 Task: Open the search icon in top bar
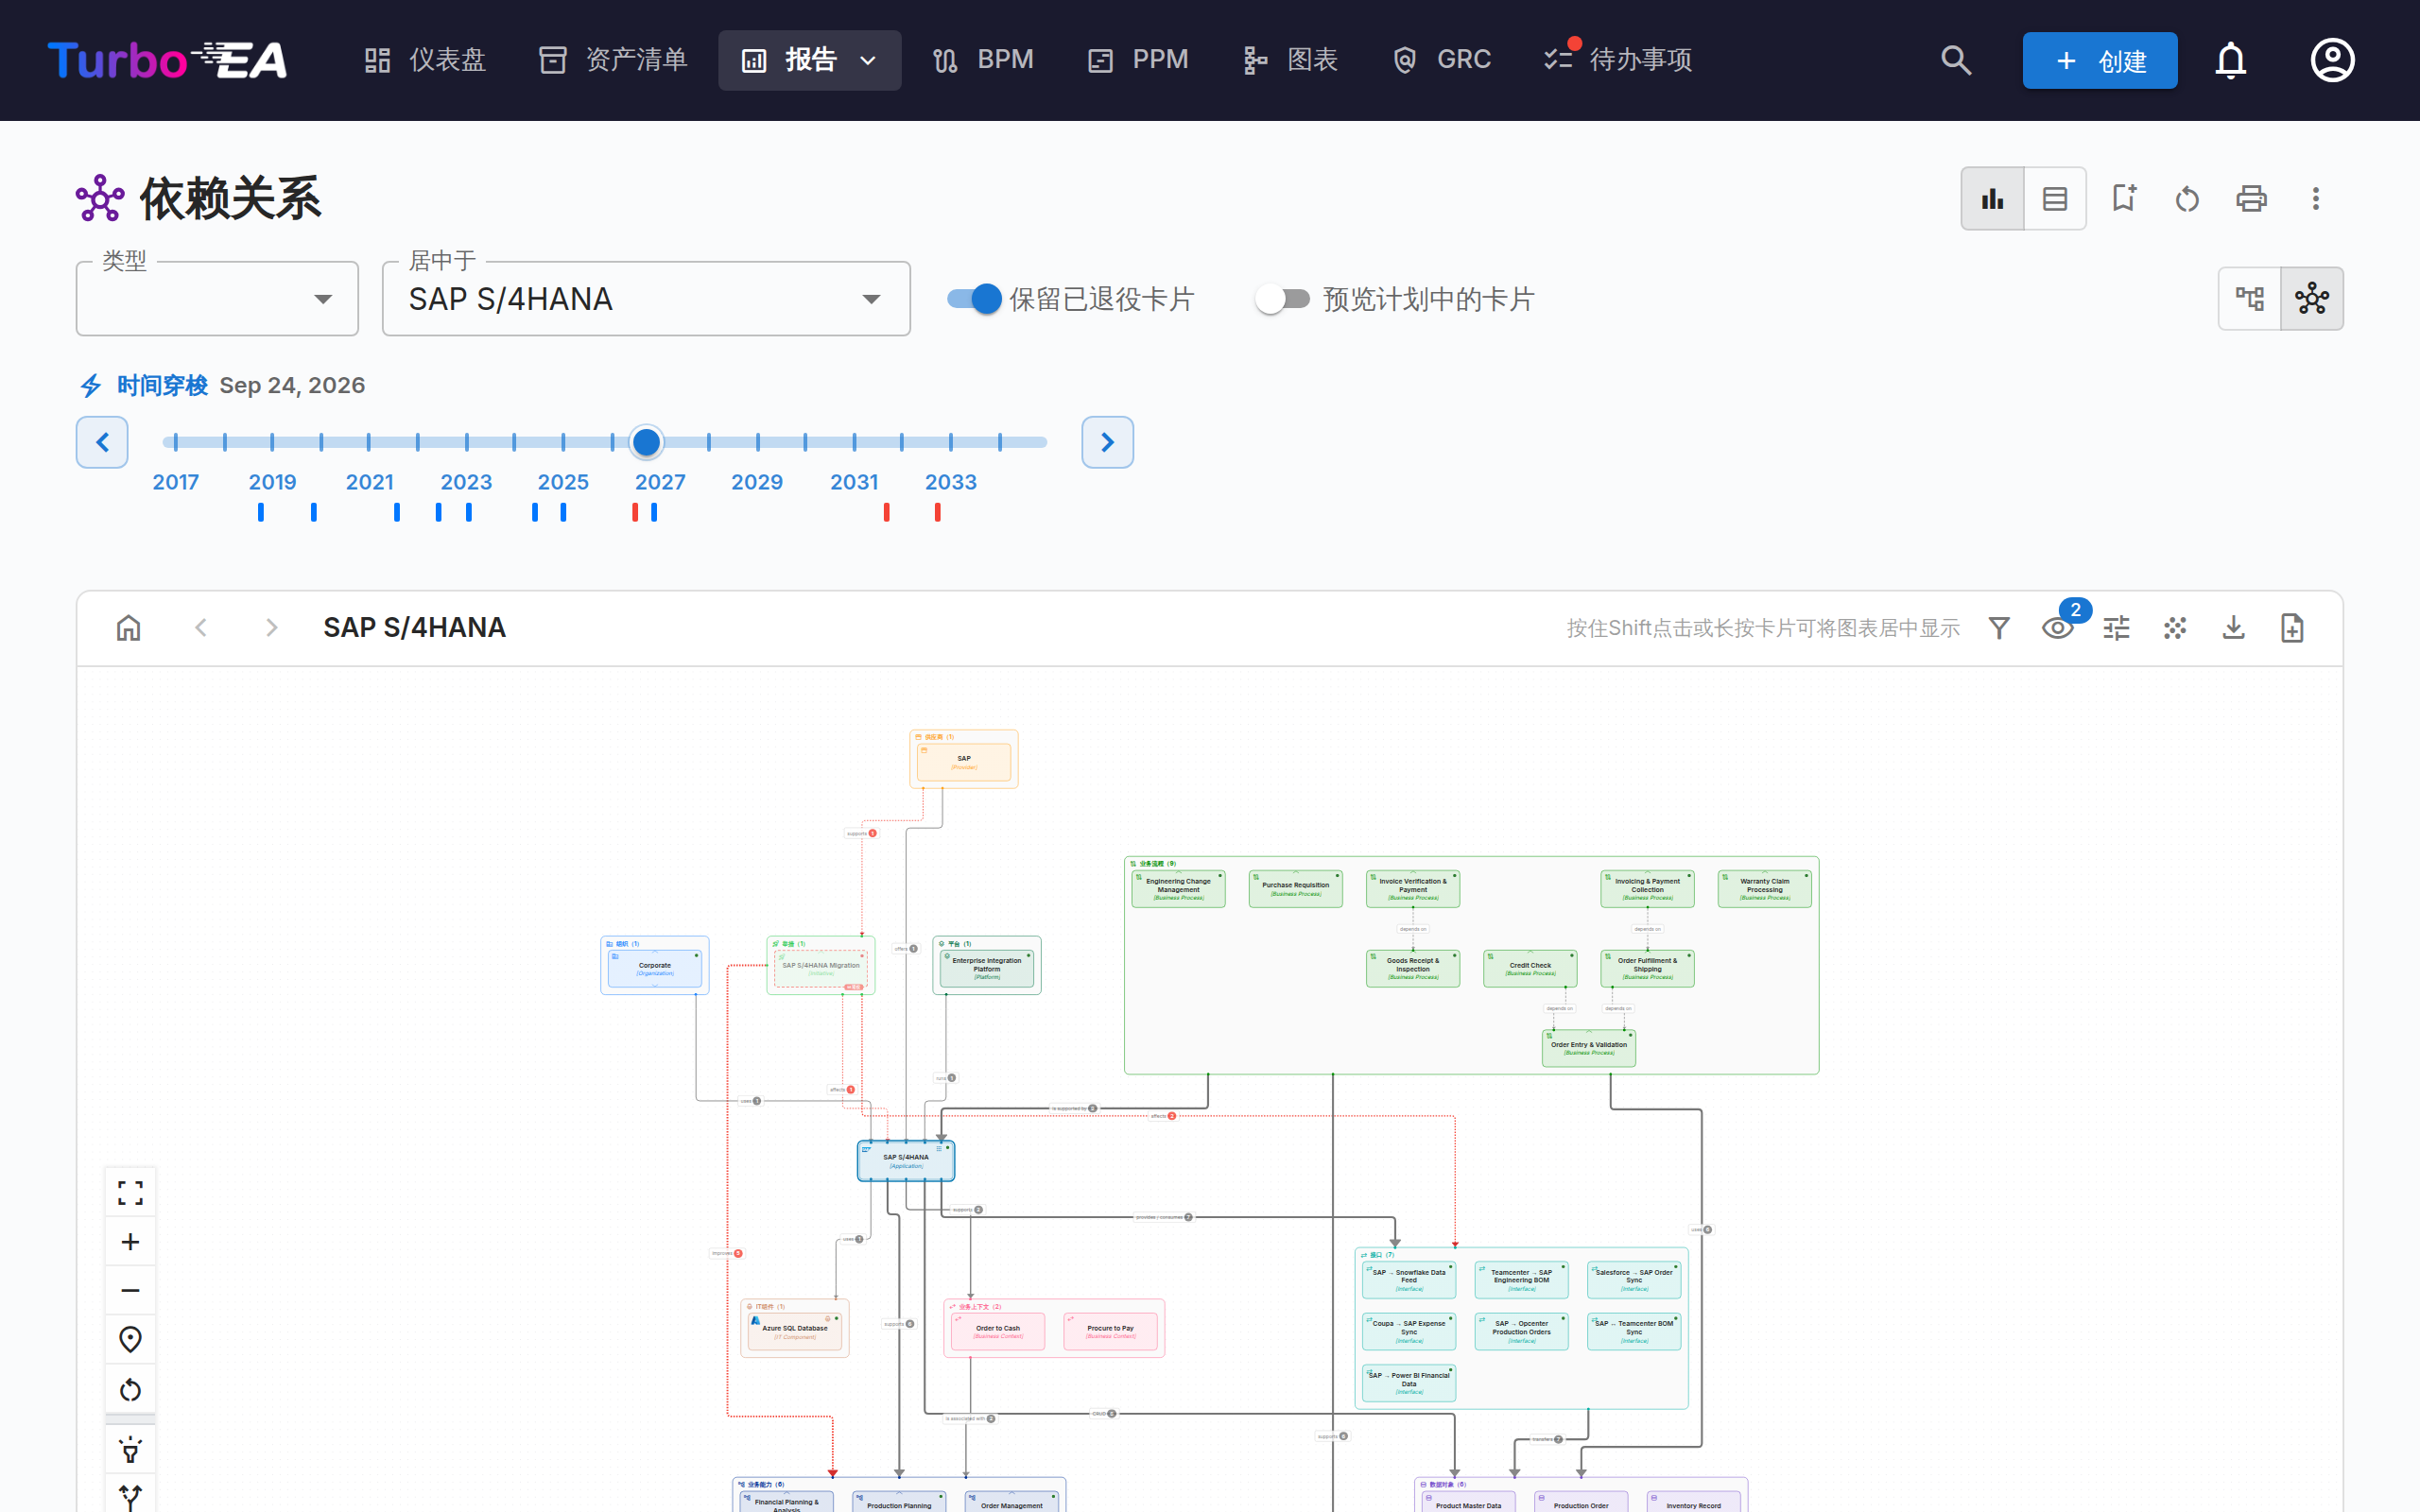click(1956, 60)
